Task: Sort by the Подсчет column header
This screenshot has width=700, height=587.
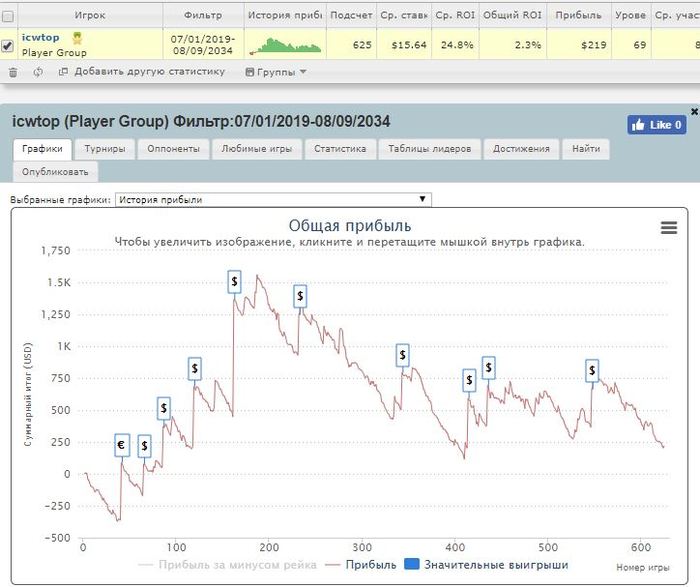Action: (x=351, y=15)
